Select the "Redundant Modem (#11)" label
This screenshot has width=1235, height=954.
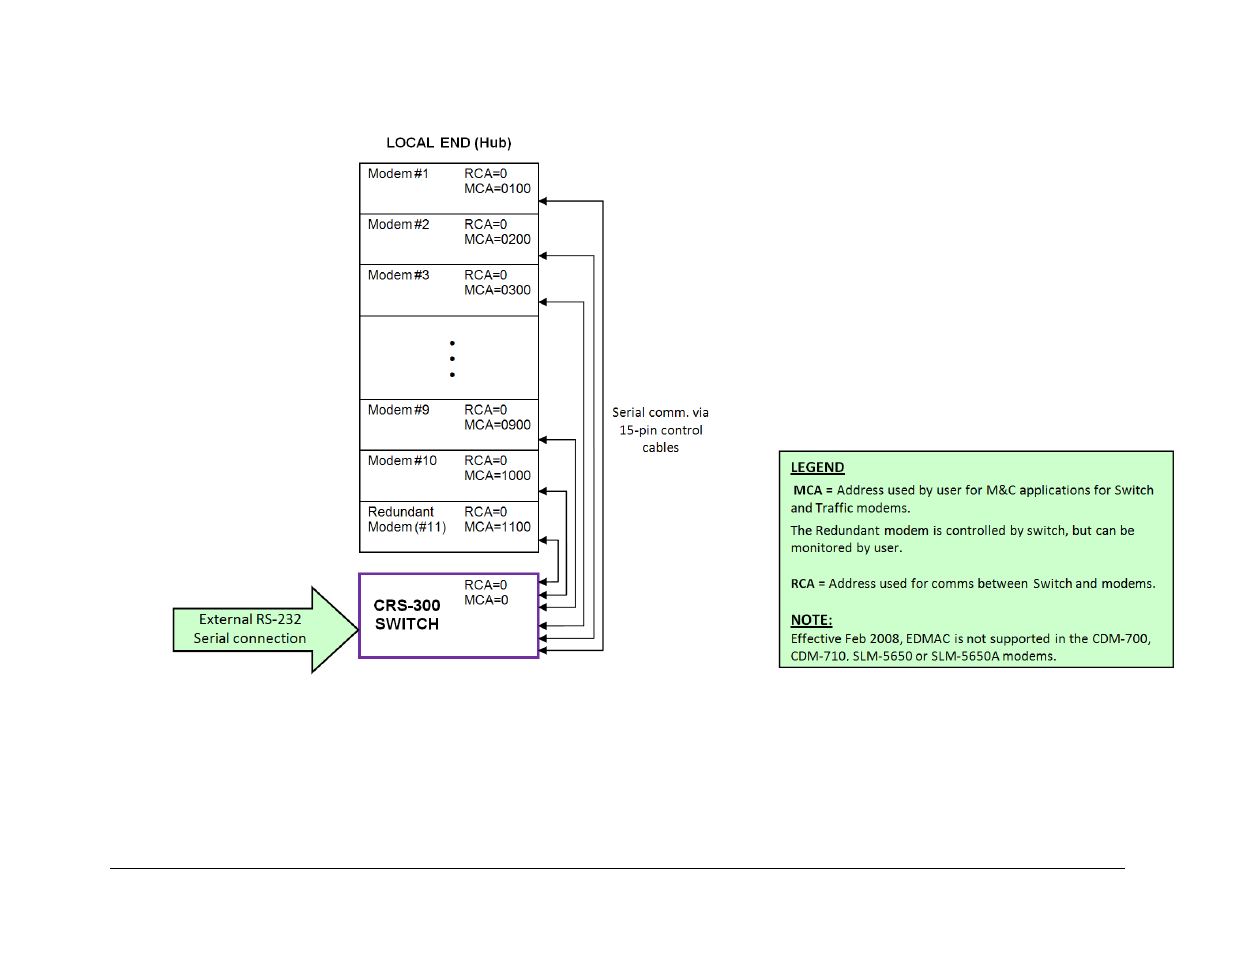(407, 520)
